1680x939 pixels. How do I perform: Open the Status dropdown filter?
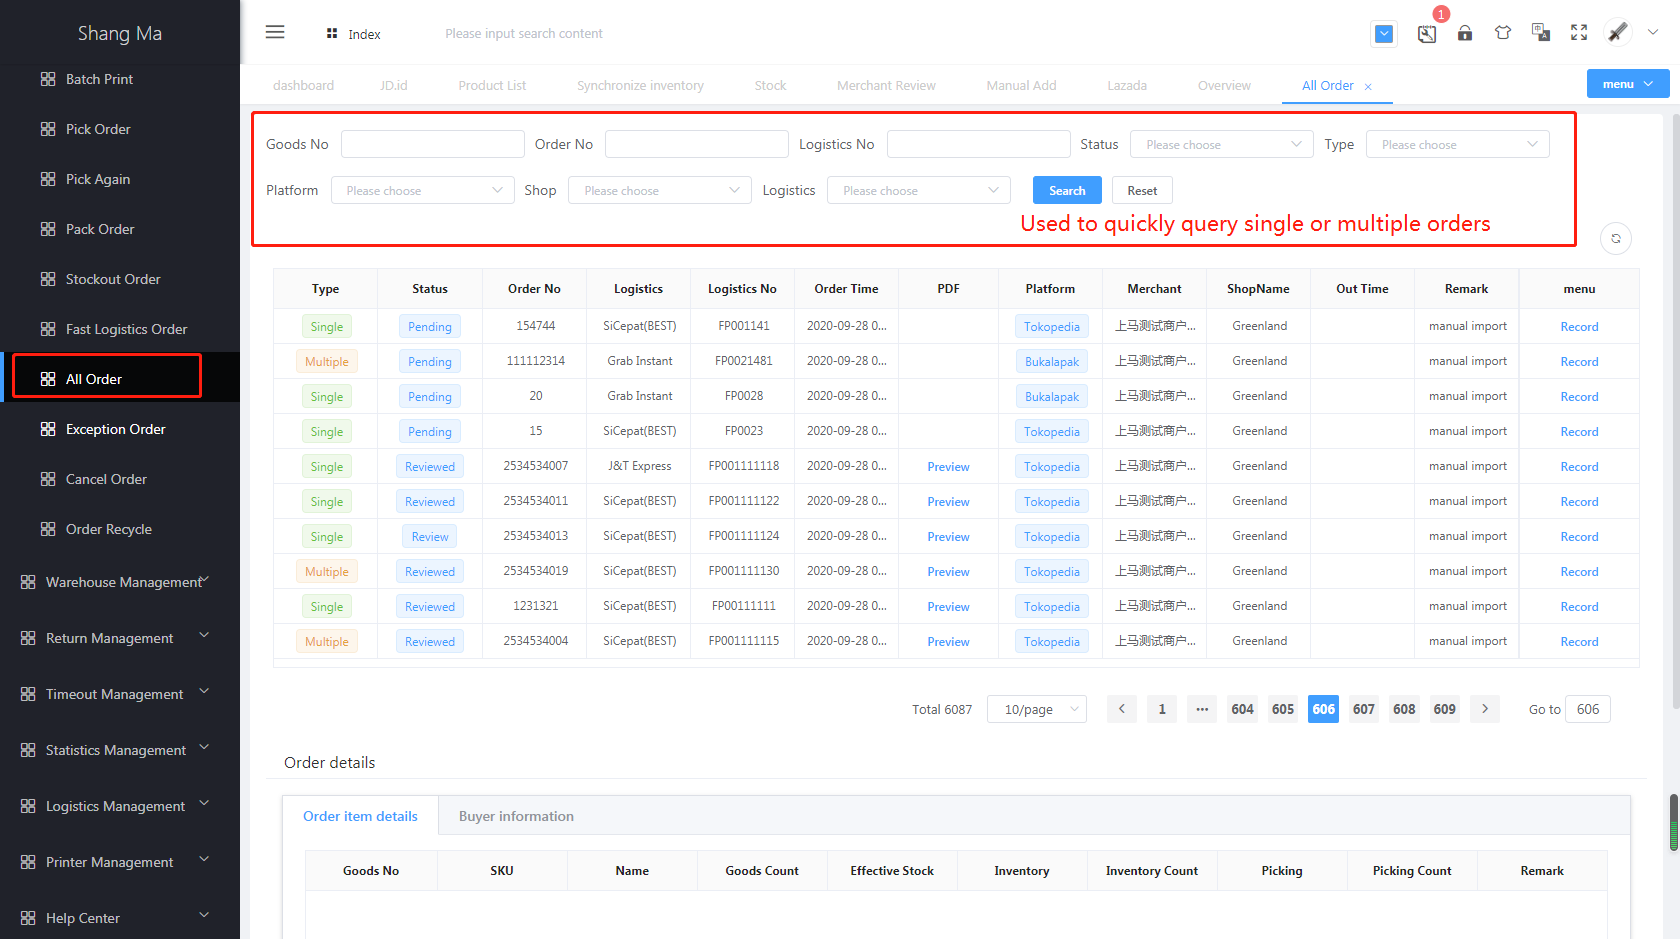click(x=1221, y=144)
